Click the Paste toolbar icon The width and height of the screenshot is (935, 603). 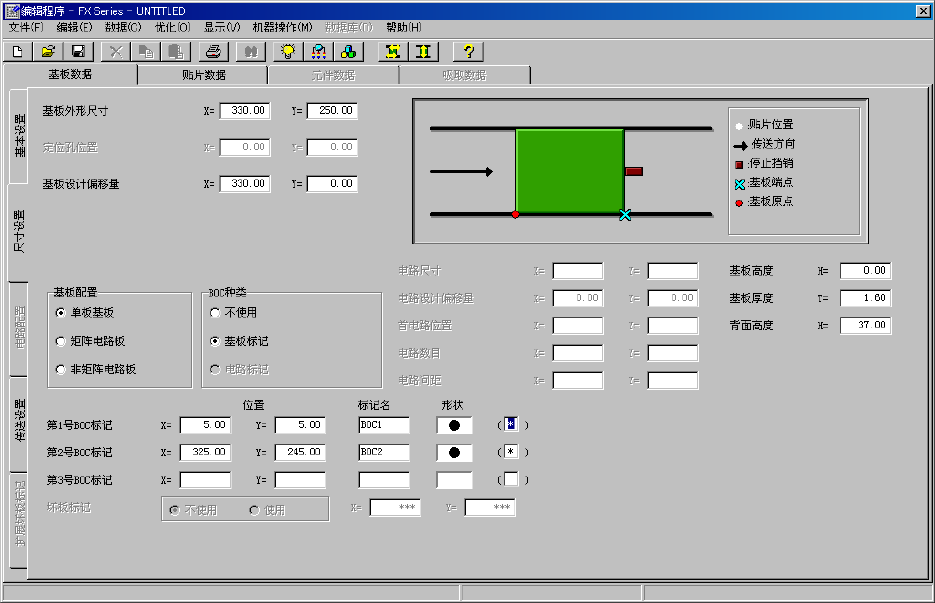(176, 52)
